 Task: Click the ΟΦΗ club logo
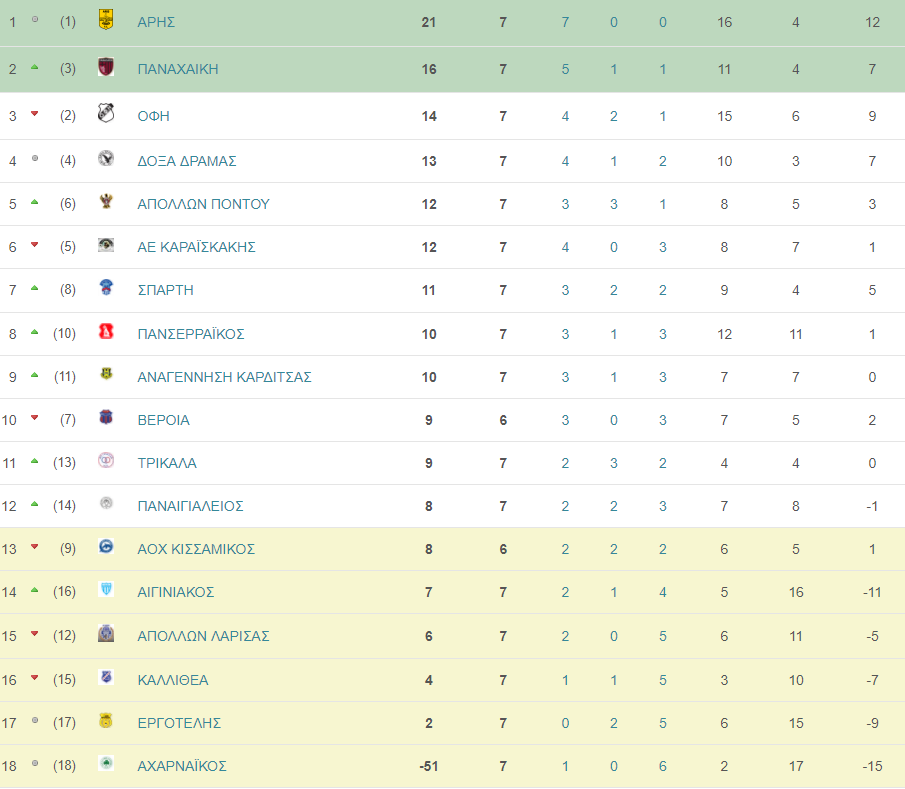pyautogui.click(x=106, y=113)
